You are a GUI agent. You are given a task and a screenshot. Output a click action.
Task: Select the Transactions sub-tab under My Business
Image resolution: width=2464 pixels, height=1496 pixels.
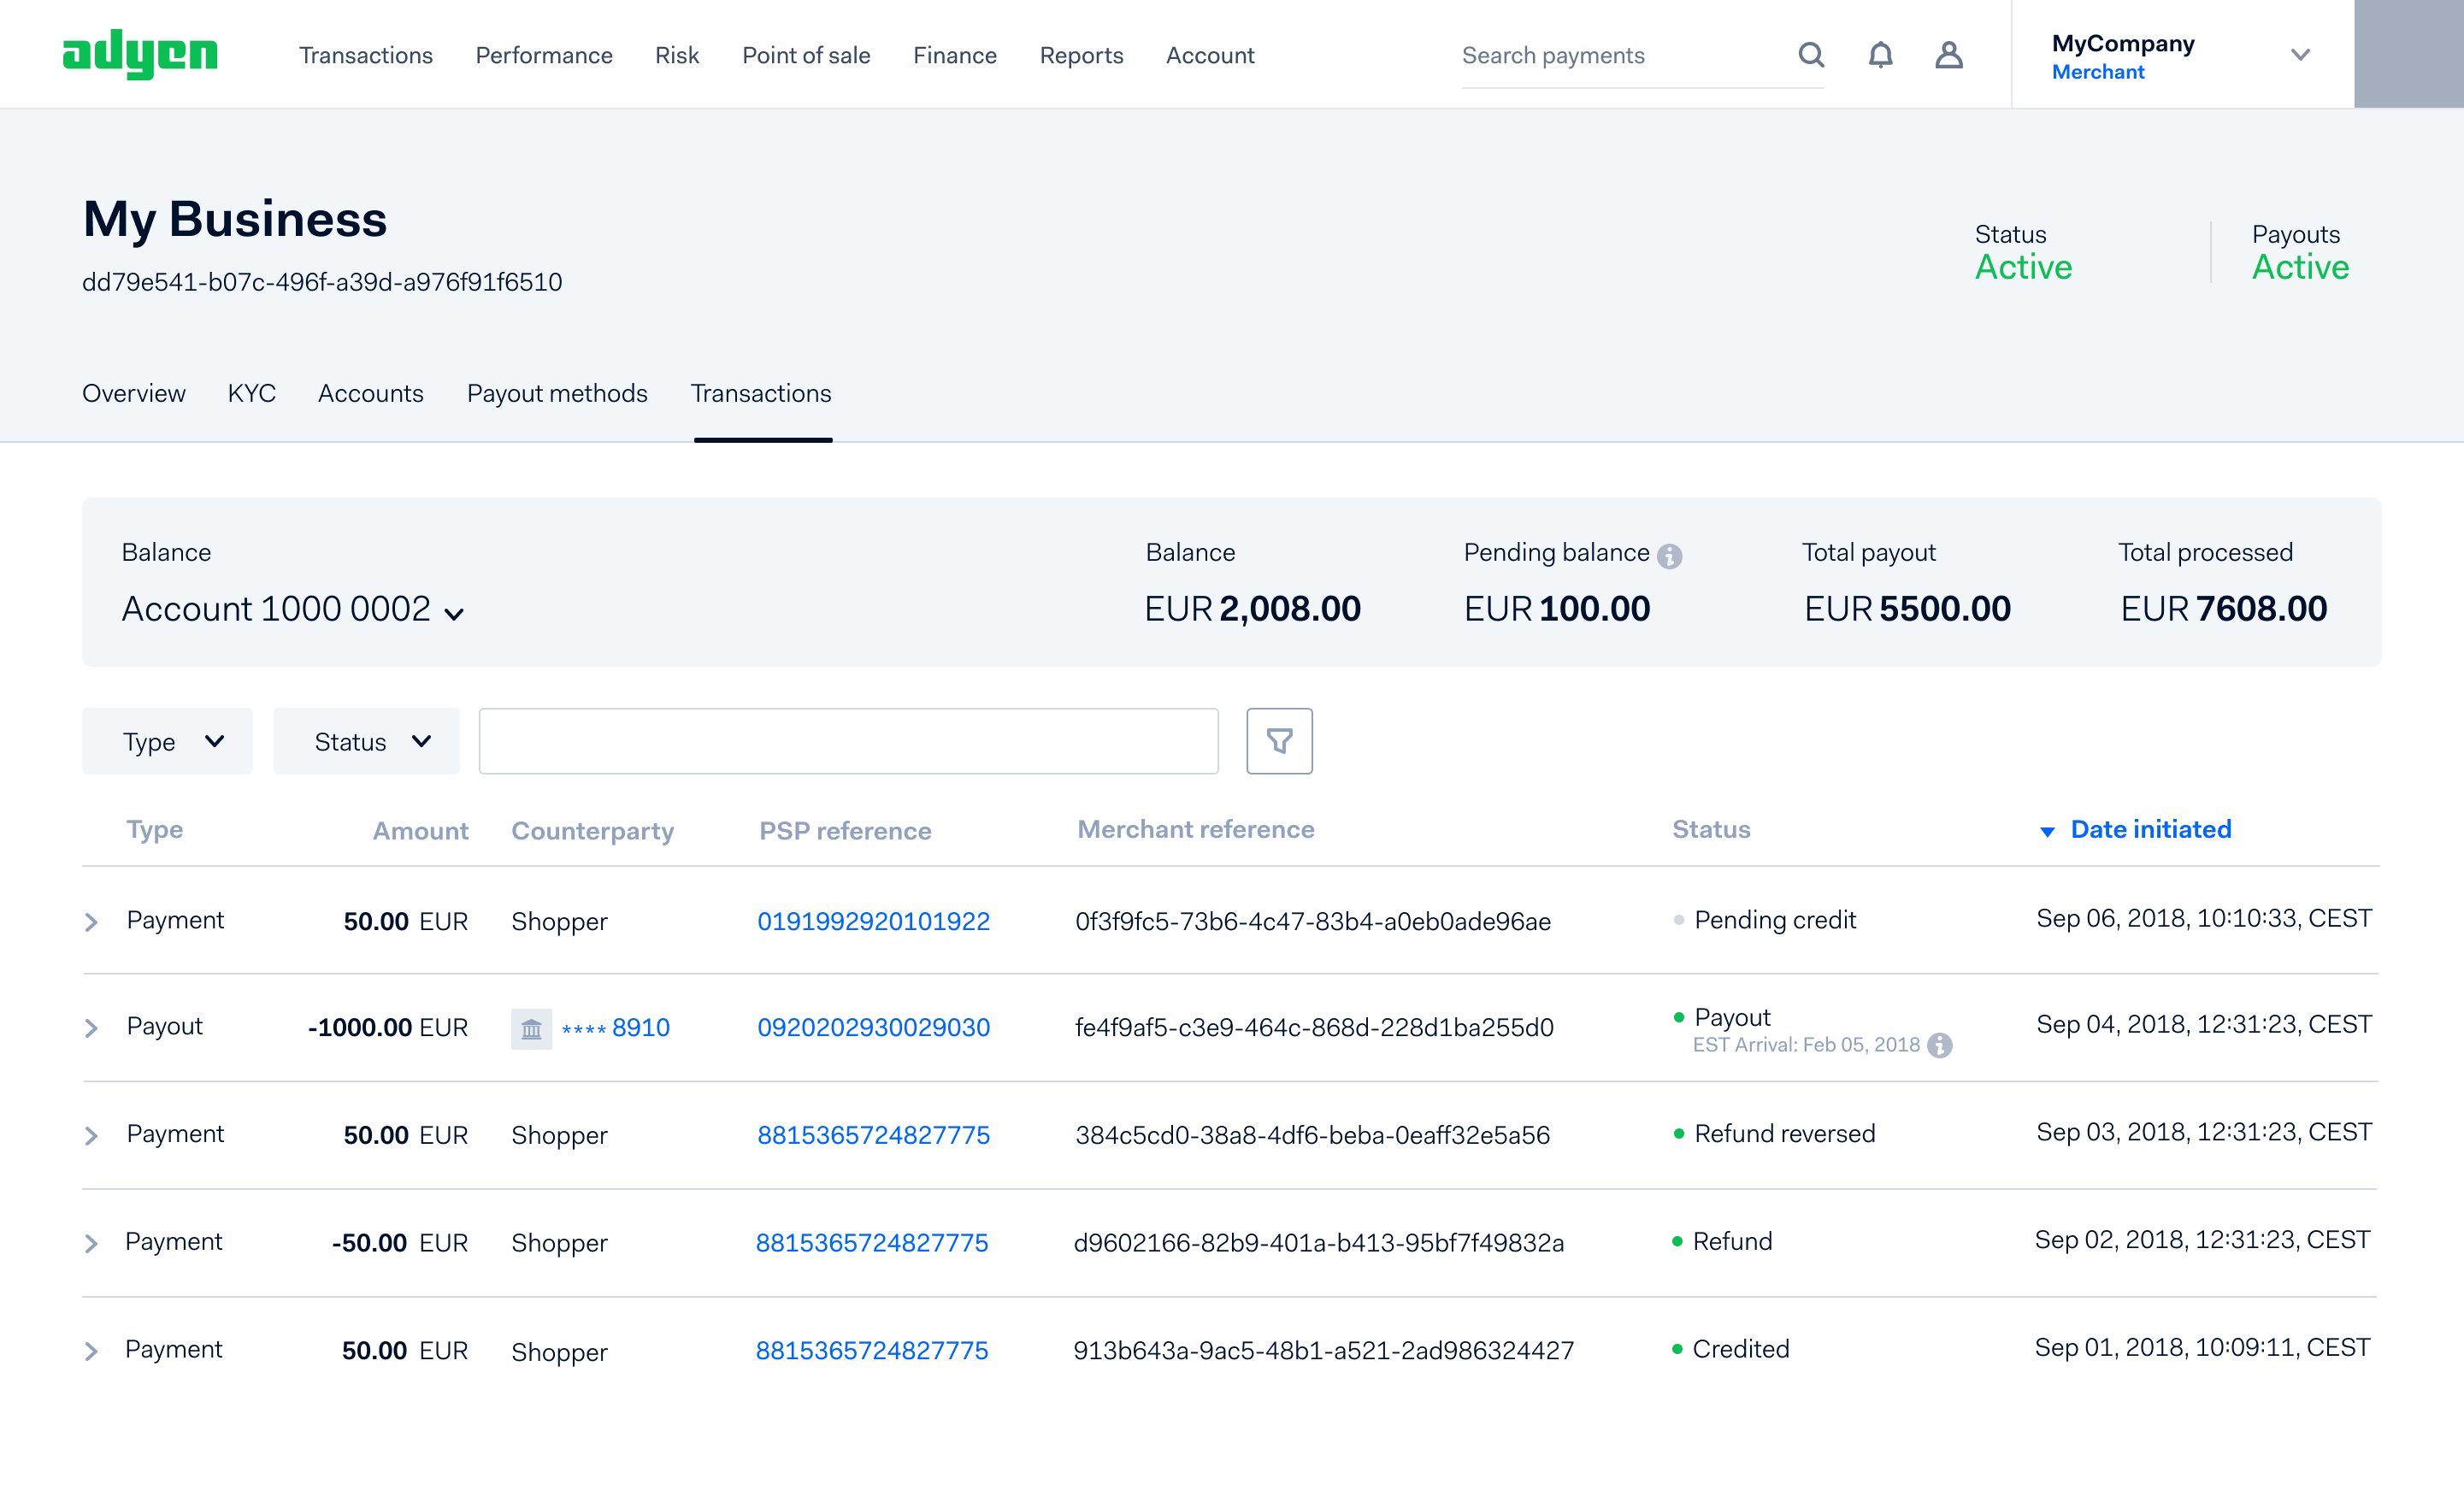point(761,393)
